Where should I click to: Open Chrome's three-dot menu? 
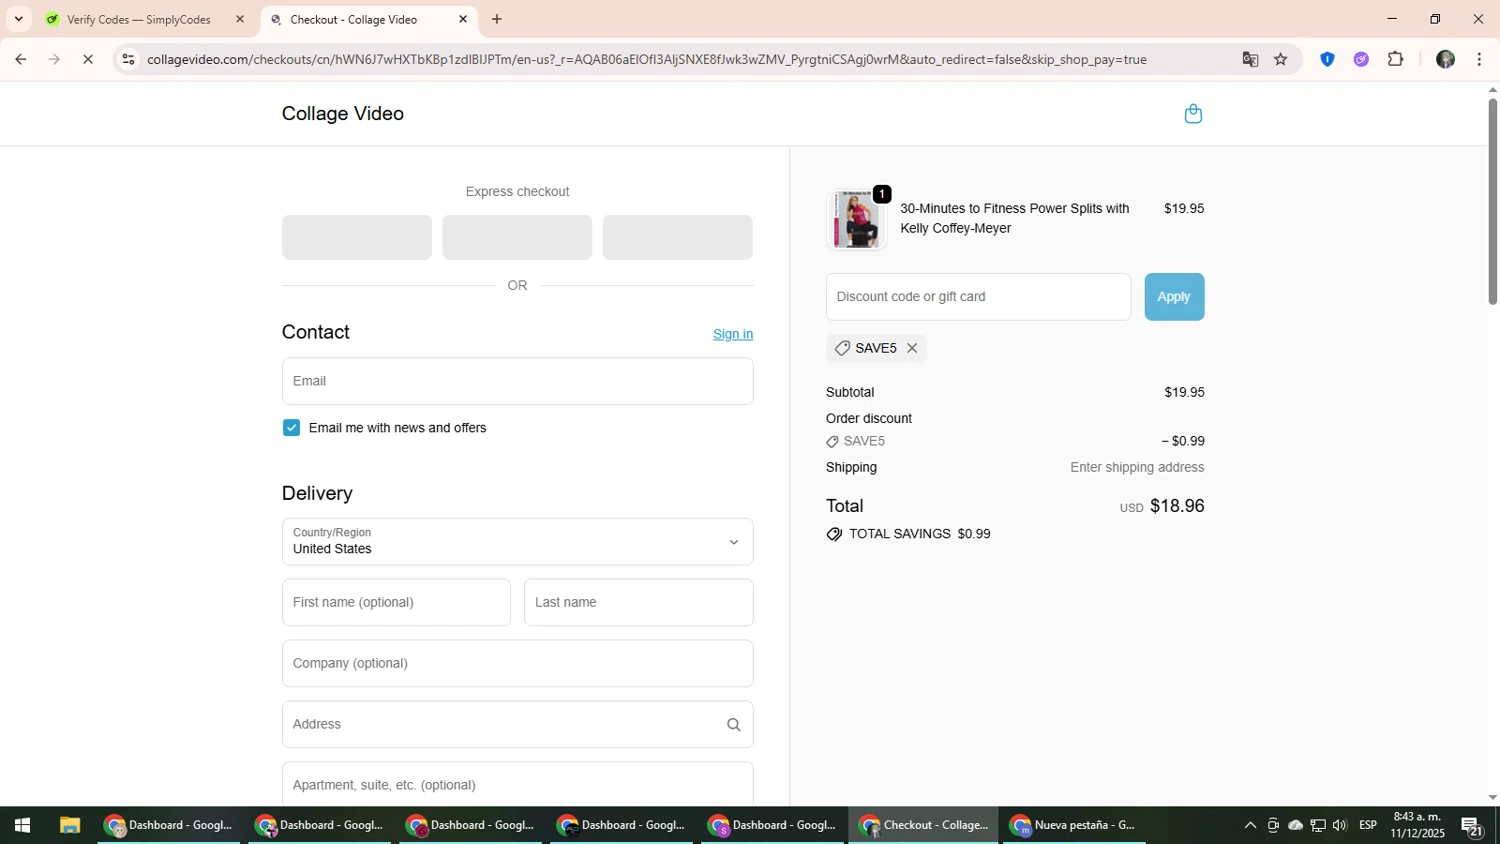(1479, 59)
